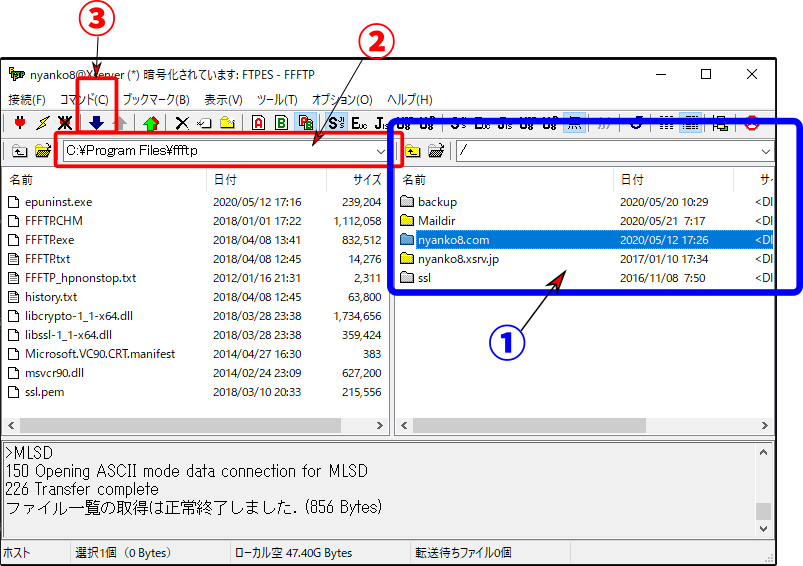Sort local files by 名前 column
Image resolution: width=803 pixels, height=566 pixels.
(x=105, y=180)
